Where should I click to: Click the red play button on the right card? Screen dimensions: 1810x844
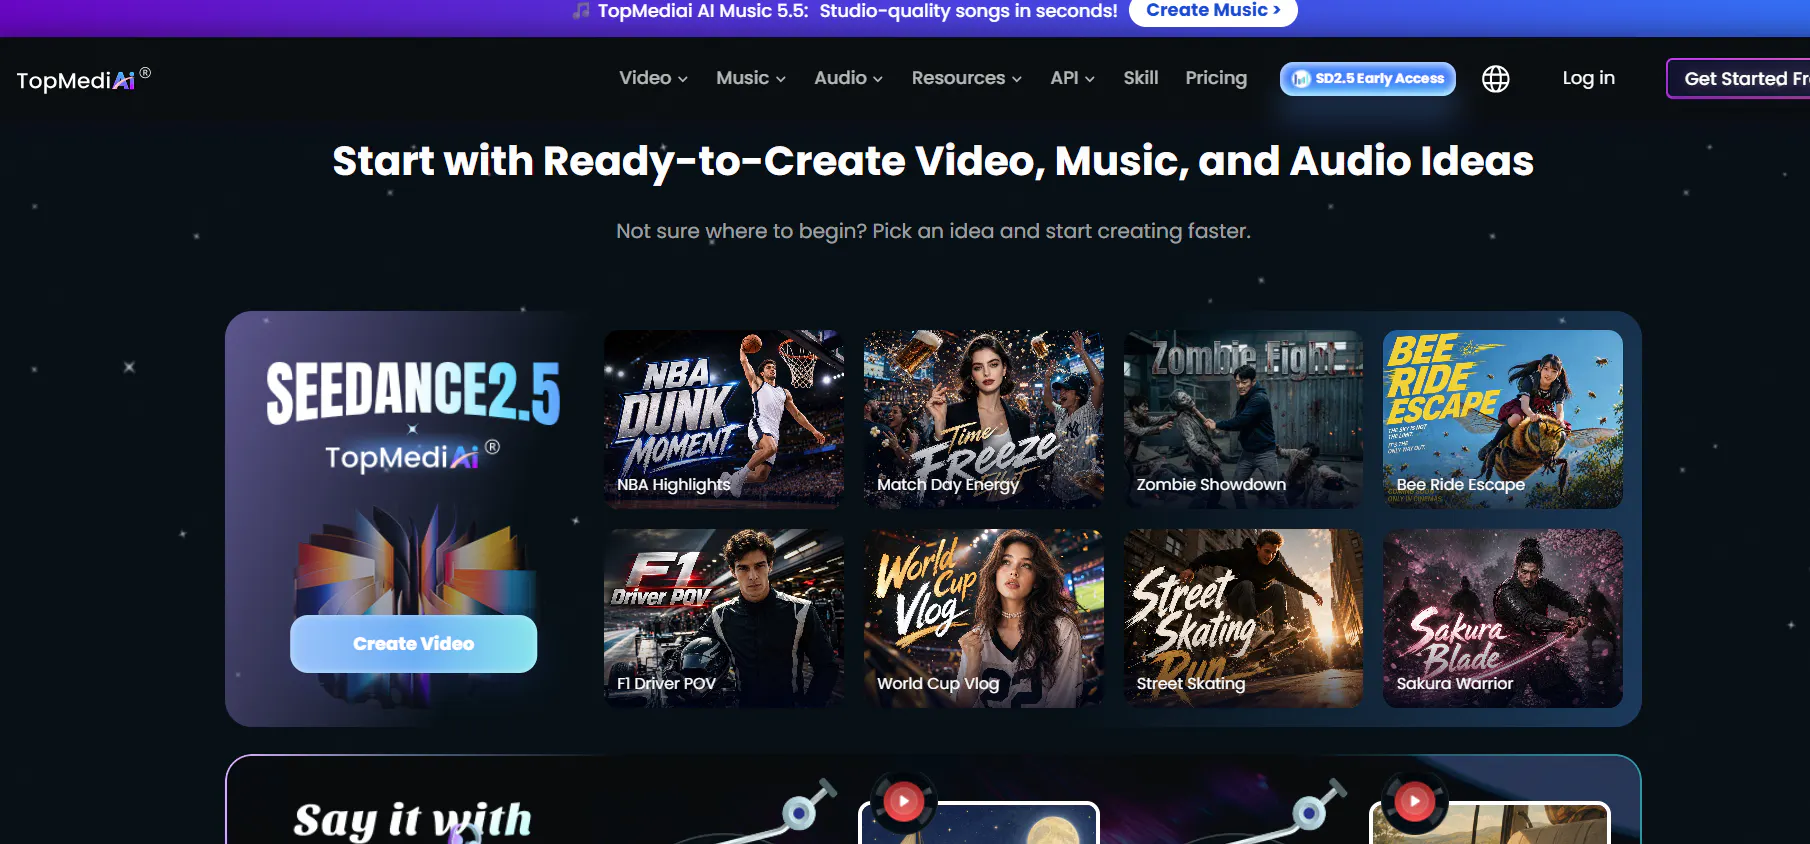pos(1414,801)
